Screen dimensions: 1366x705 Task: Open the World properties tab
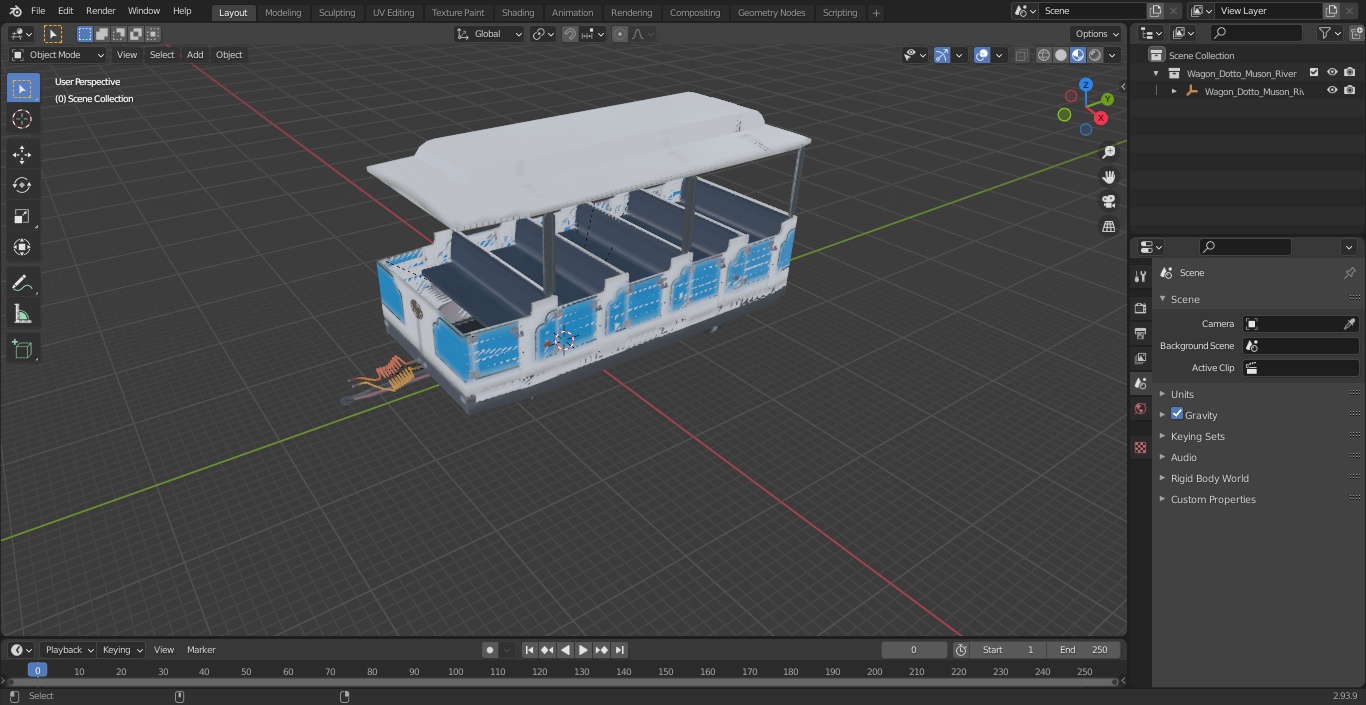[x=1140, y=408]
